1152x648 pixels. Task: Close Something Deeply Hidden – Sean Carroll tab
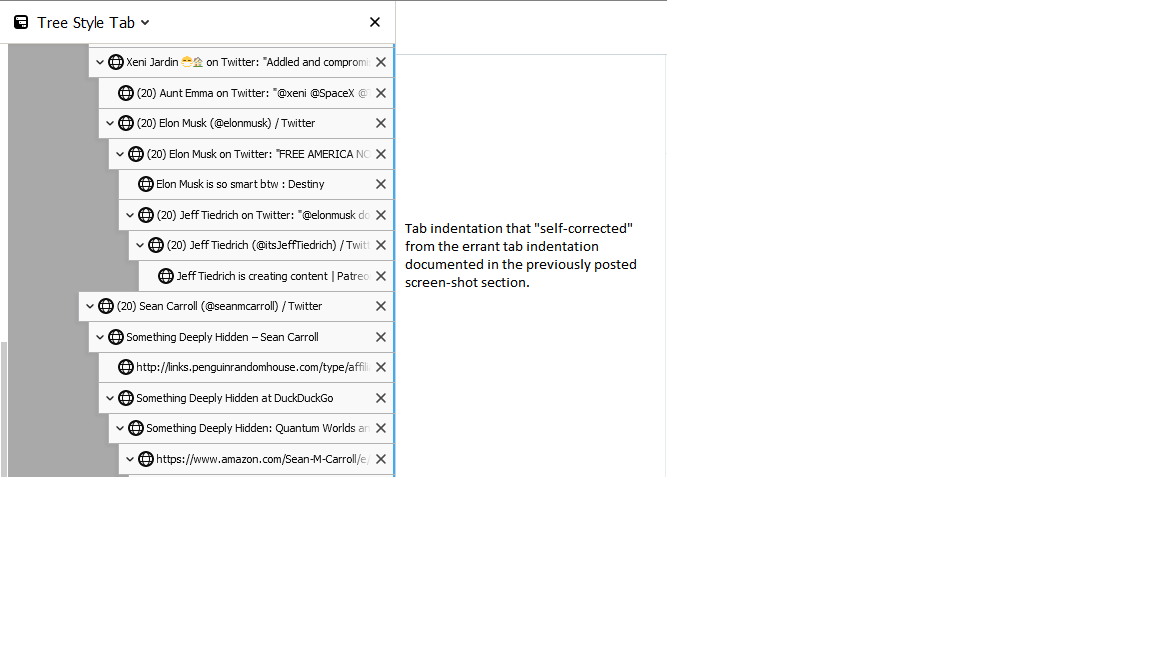pos(381,337)
